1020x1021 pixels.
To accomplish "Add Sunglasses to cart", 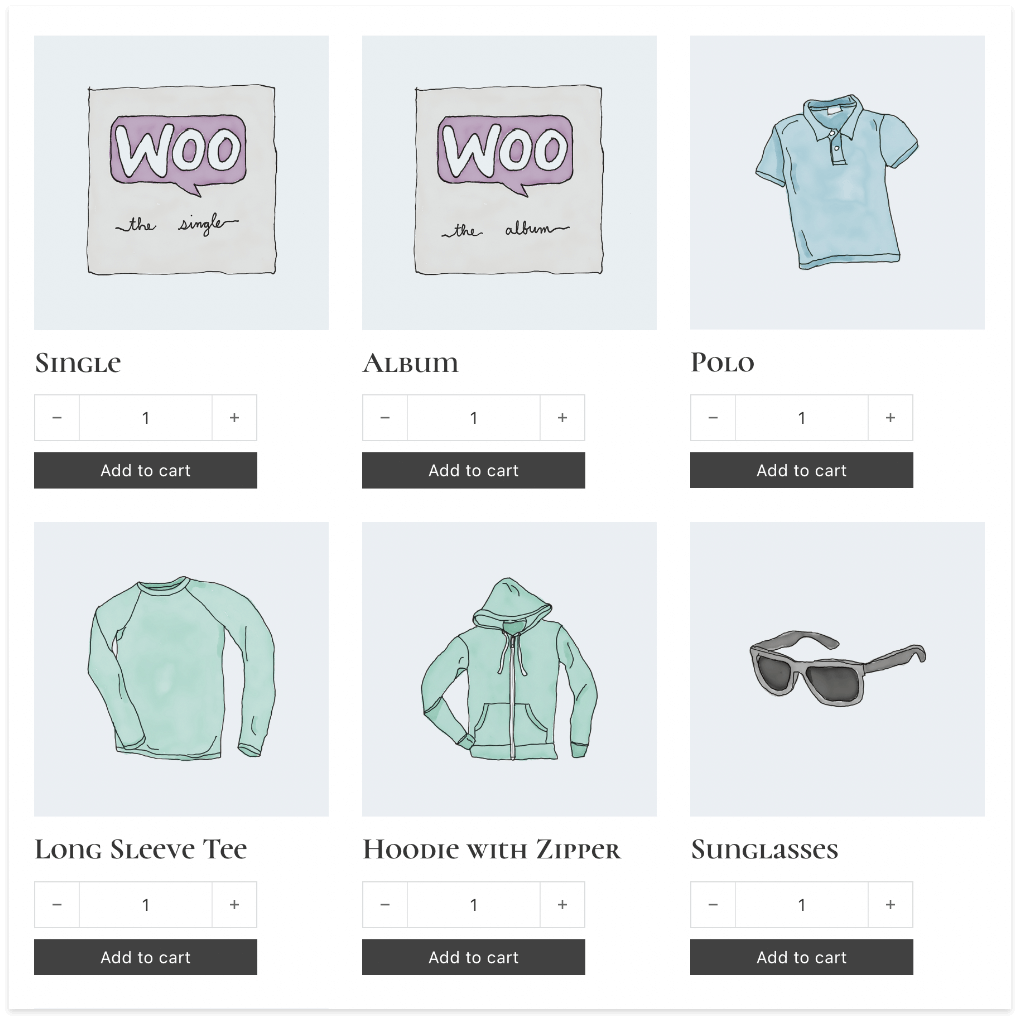I will click(802, 957).
